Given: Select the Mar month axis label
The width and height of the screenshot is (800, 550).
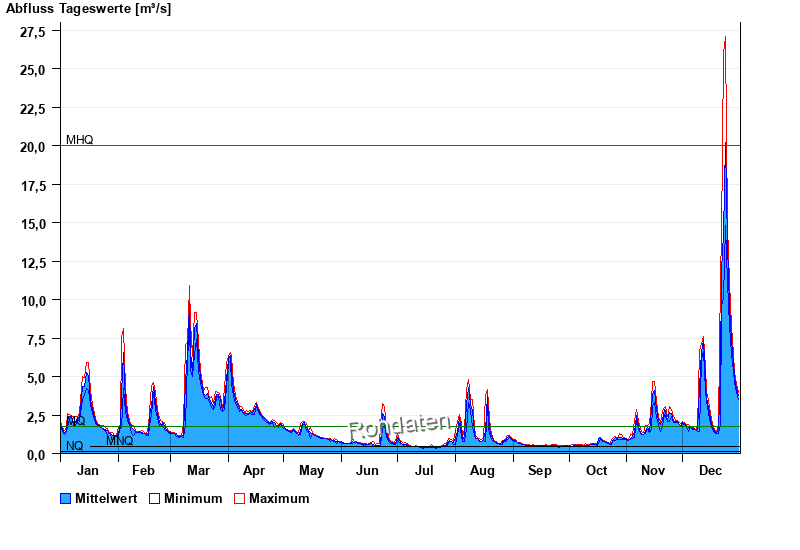Looking at the screenshot, I should [198, 471].
